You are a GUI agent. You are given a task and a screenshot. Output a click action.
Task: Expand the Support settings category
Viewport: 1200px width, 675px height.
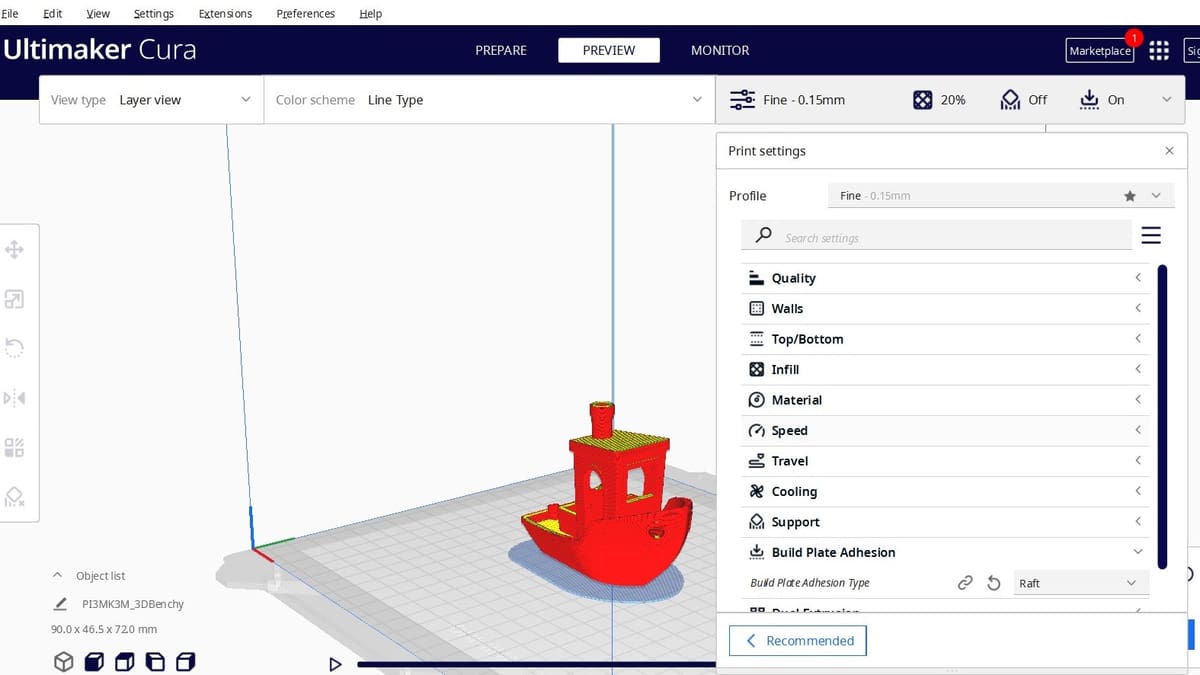pos(945,522)
